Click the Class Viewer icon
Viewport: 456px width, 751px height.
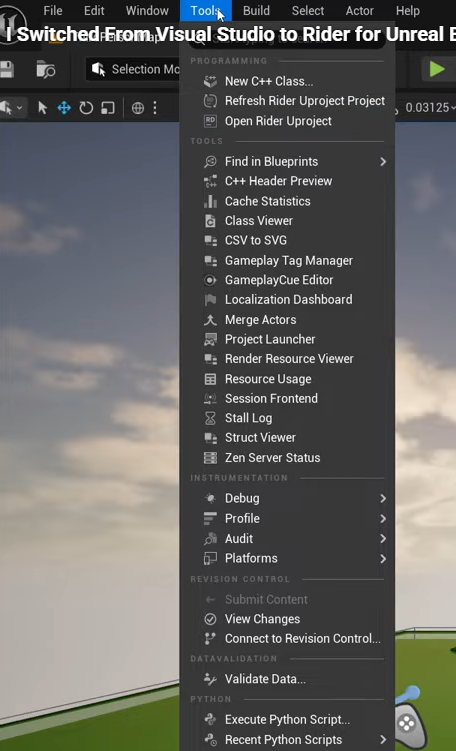[210, 221]
